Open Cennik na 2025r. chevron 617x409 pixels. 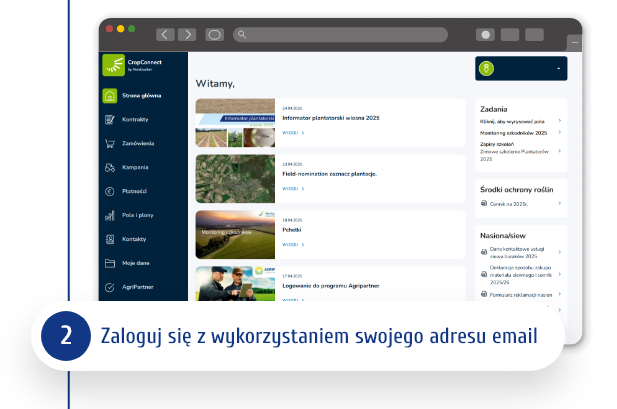click(x=559, y=204)
